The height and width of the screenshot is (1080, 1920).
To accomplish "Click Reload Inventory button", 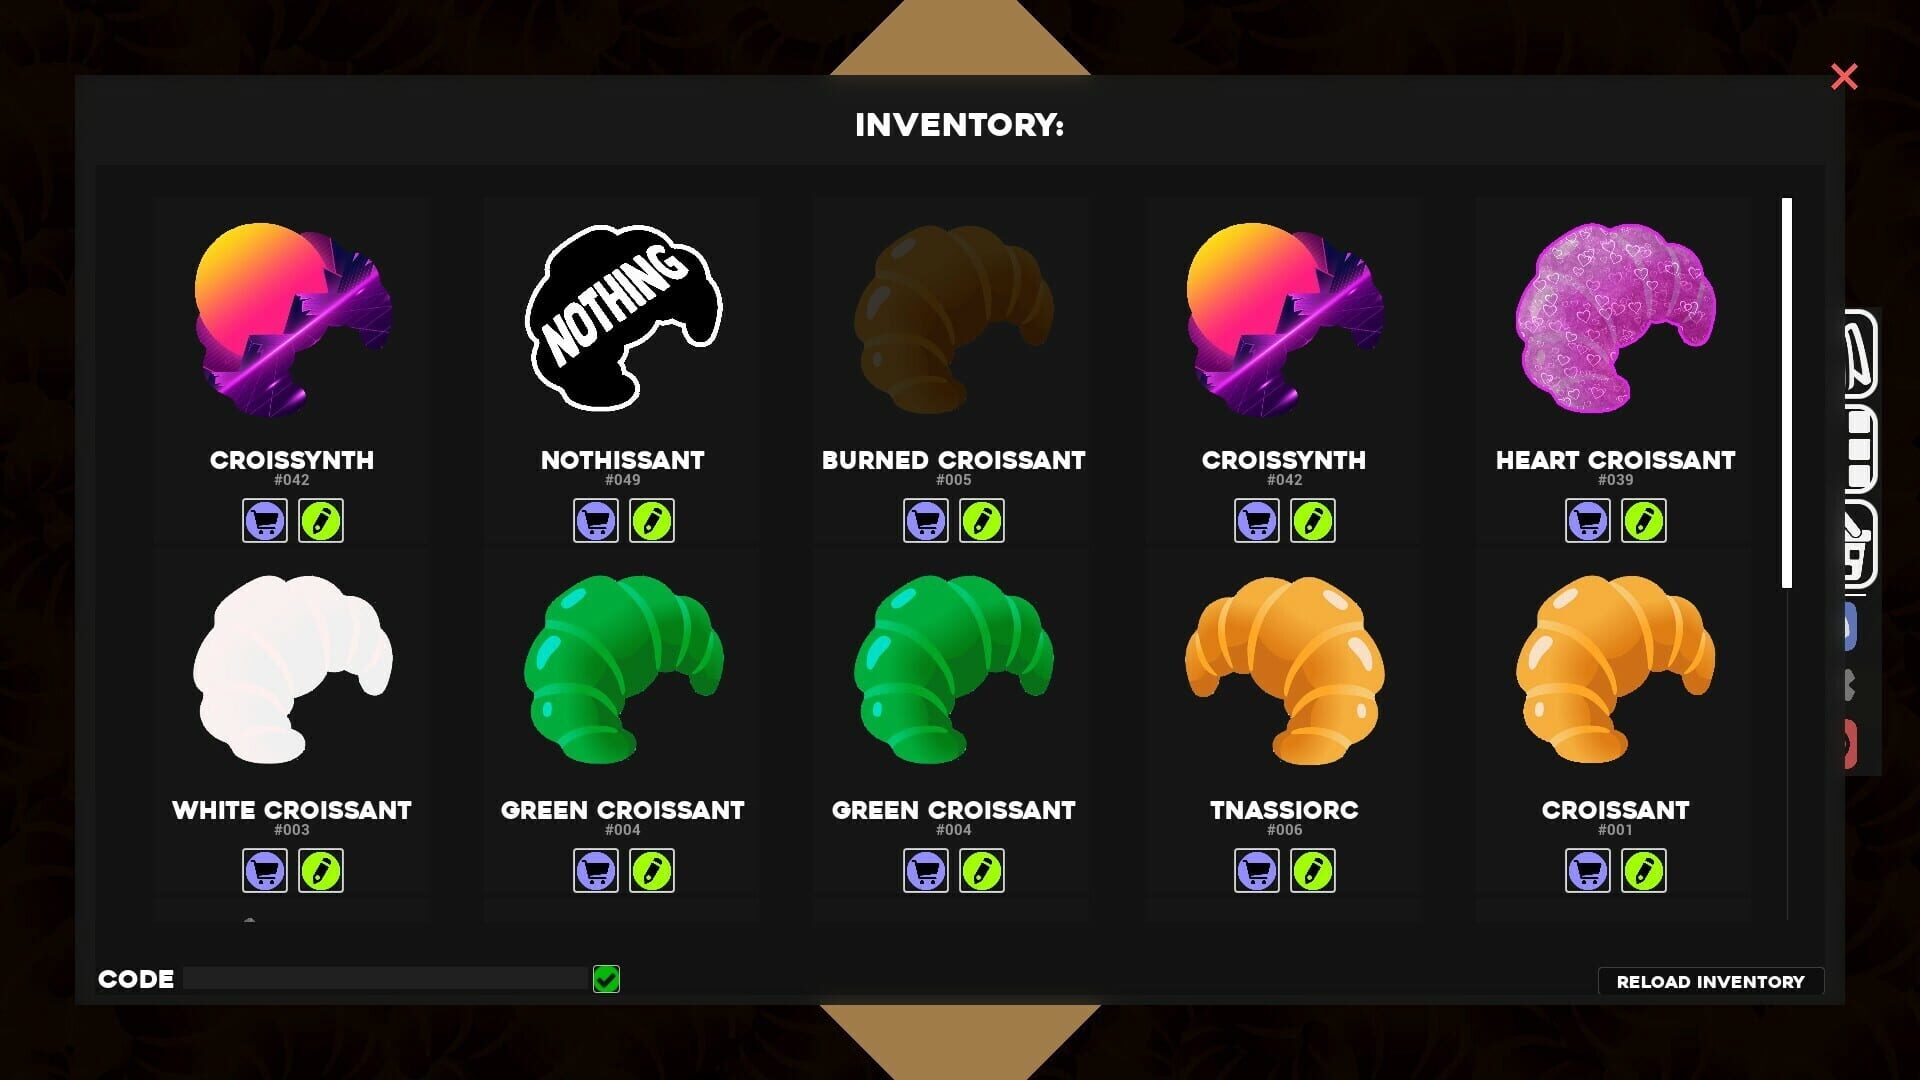I will coord(1711,982).
